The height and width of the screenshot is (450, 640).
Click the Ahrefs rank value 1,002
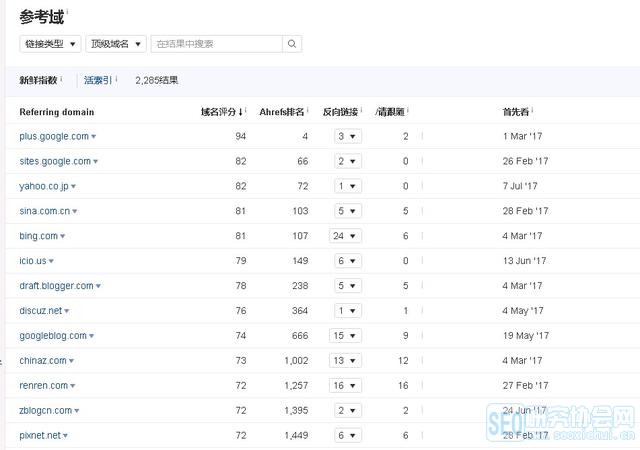pos(296,361)
